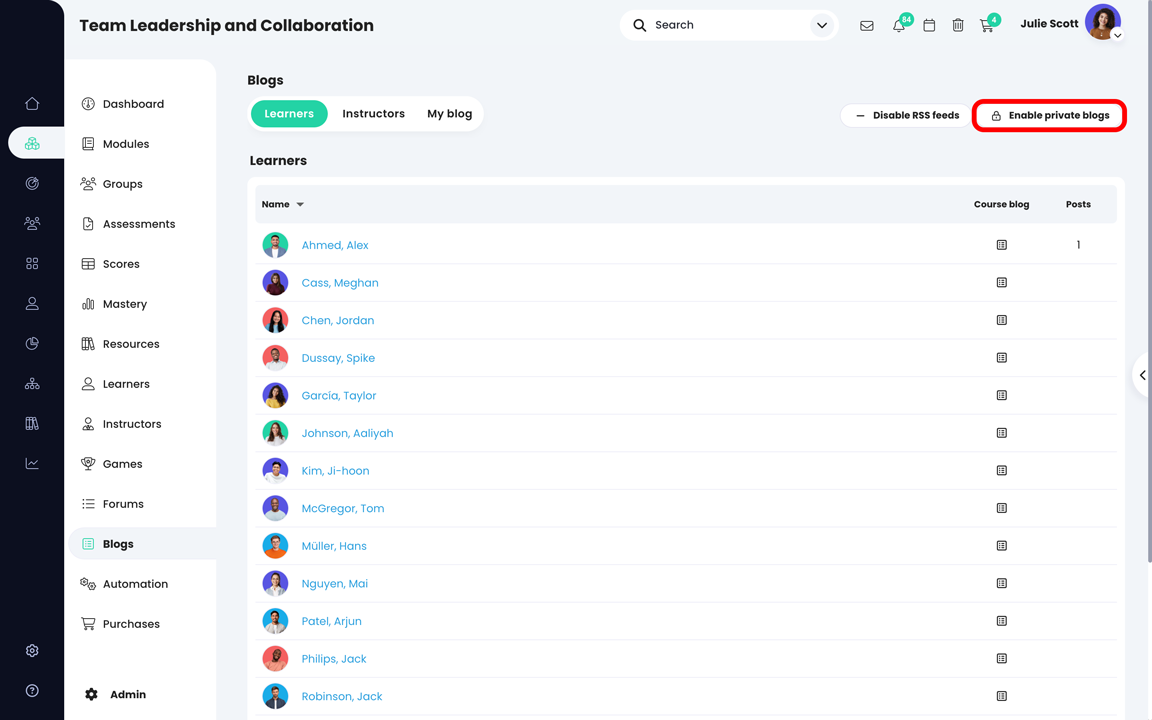
Task: Open the groups people icon in the dark sidebar
Action: click(x=32, y=223)
